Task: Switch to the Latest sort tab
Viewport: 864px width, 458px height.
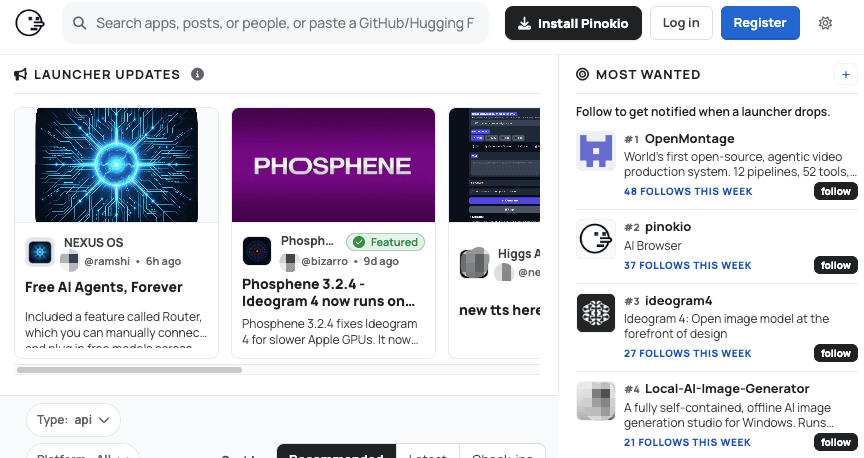Action: coord(428,451)
